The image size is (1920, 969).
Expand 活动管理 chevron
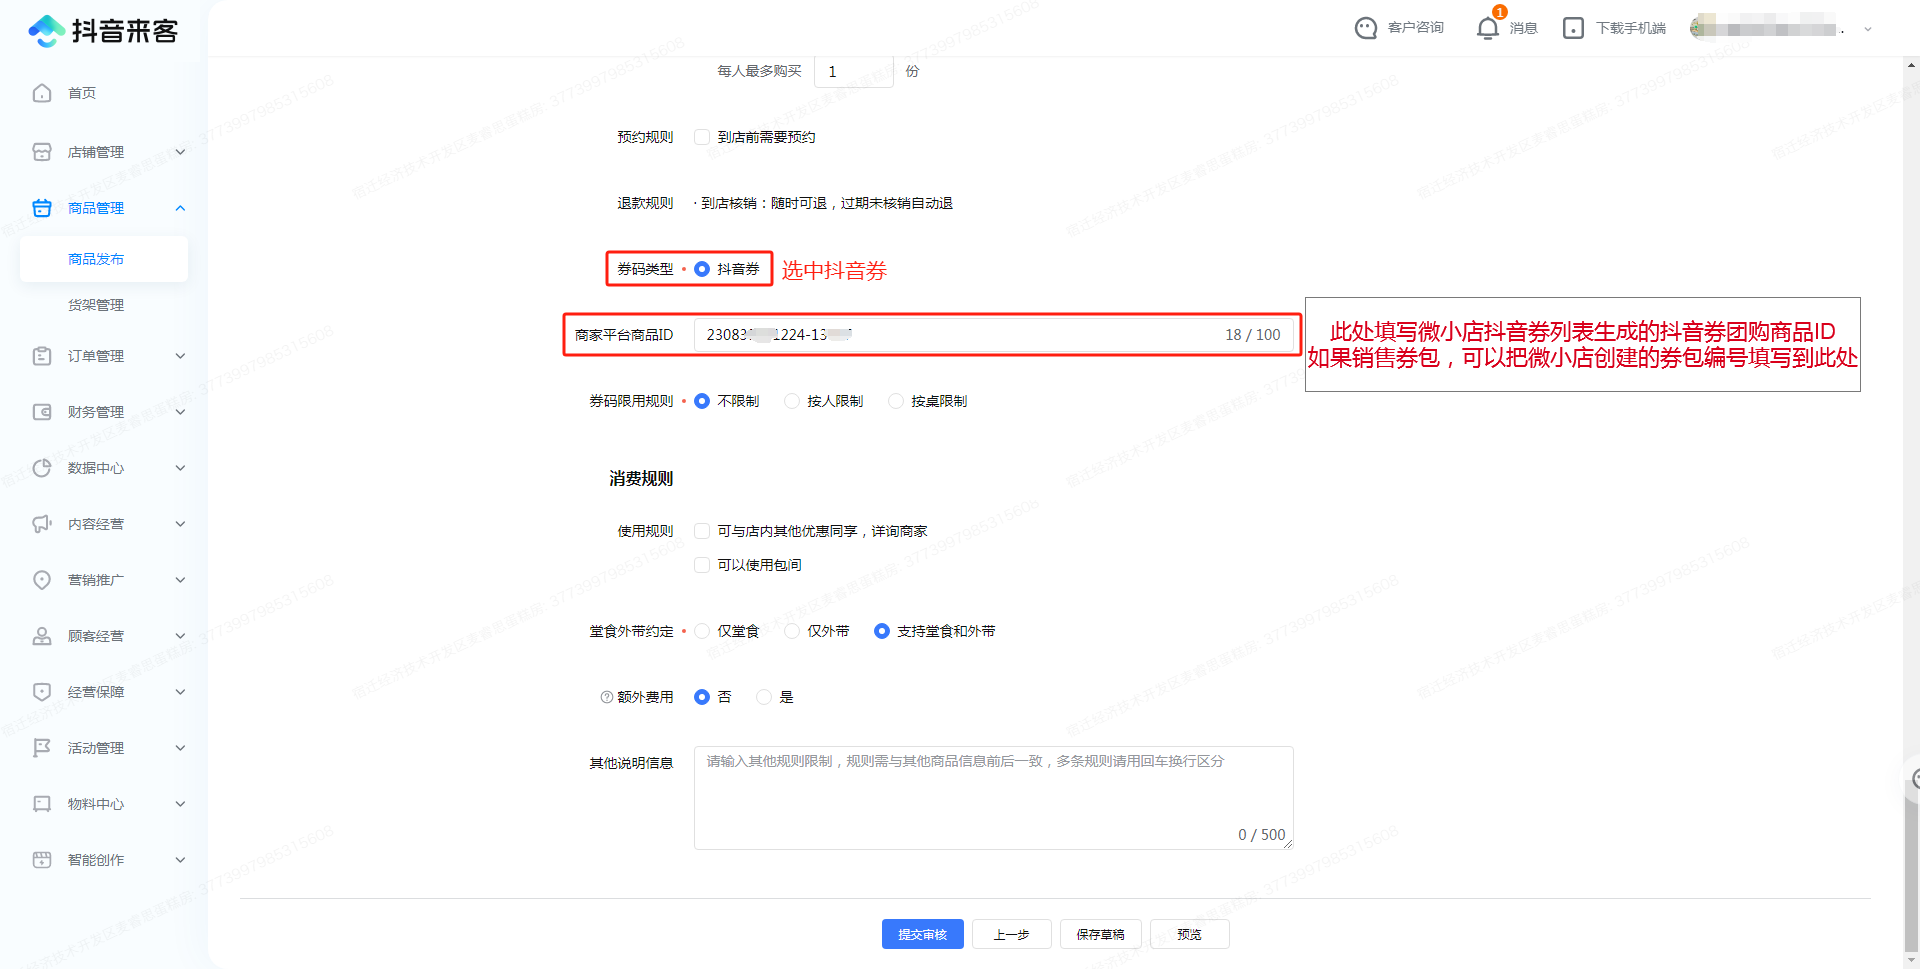(181, 748)
